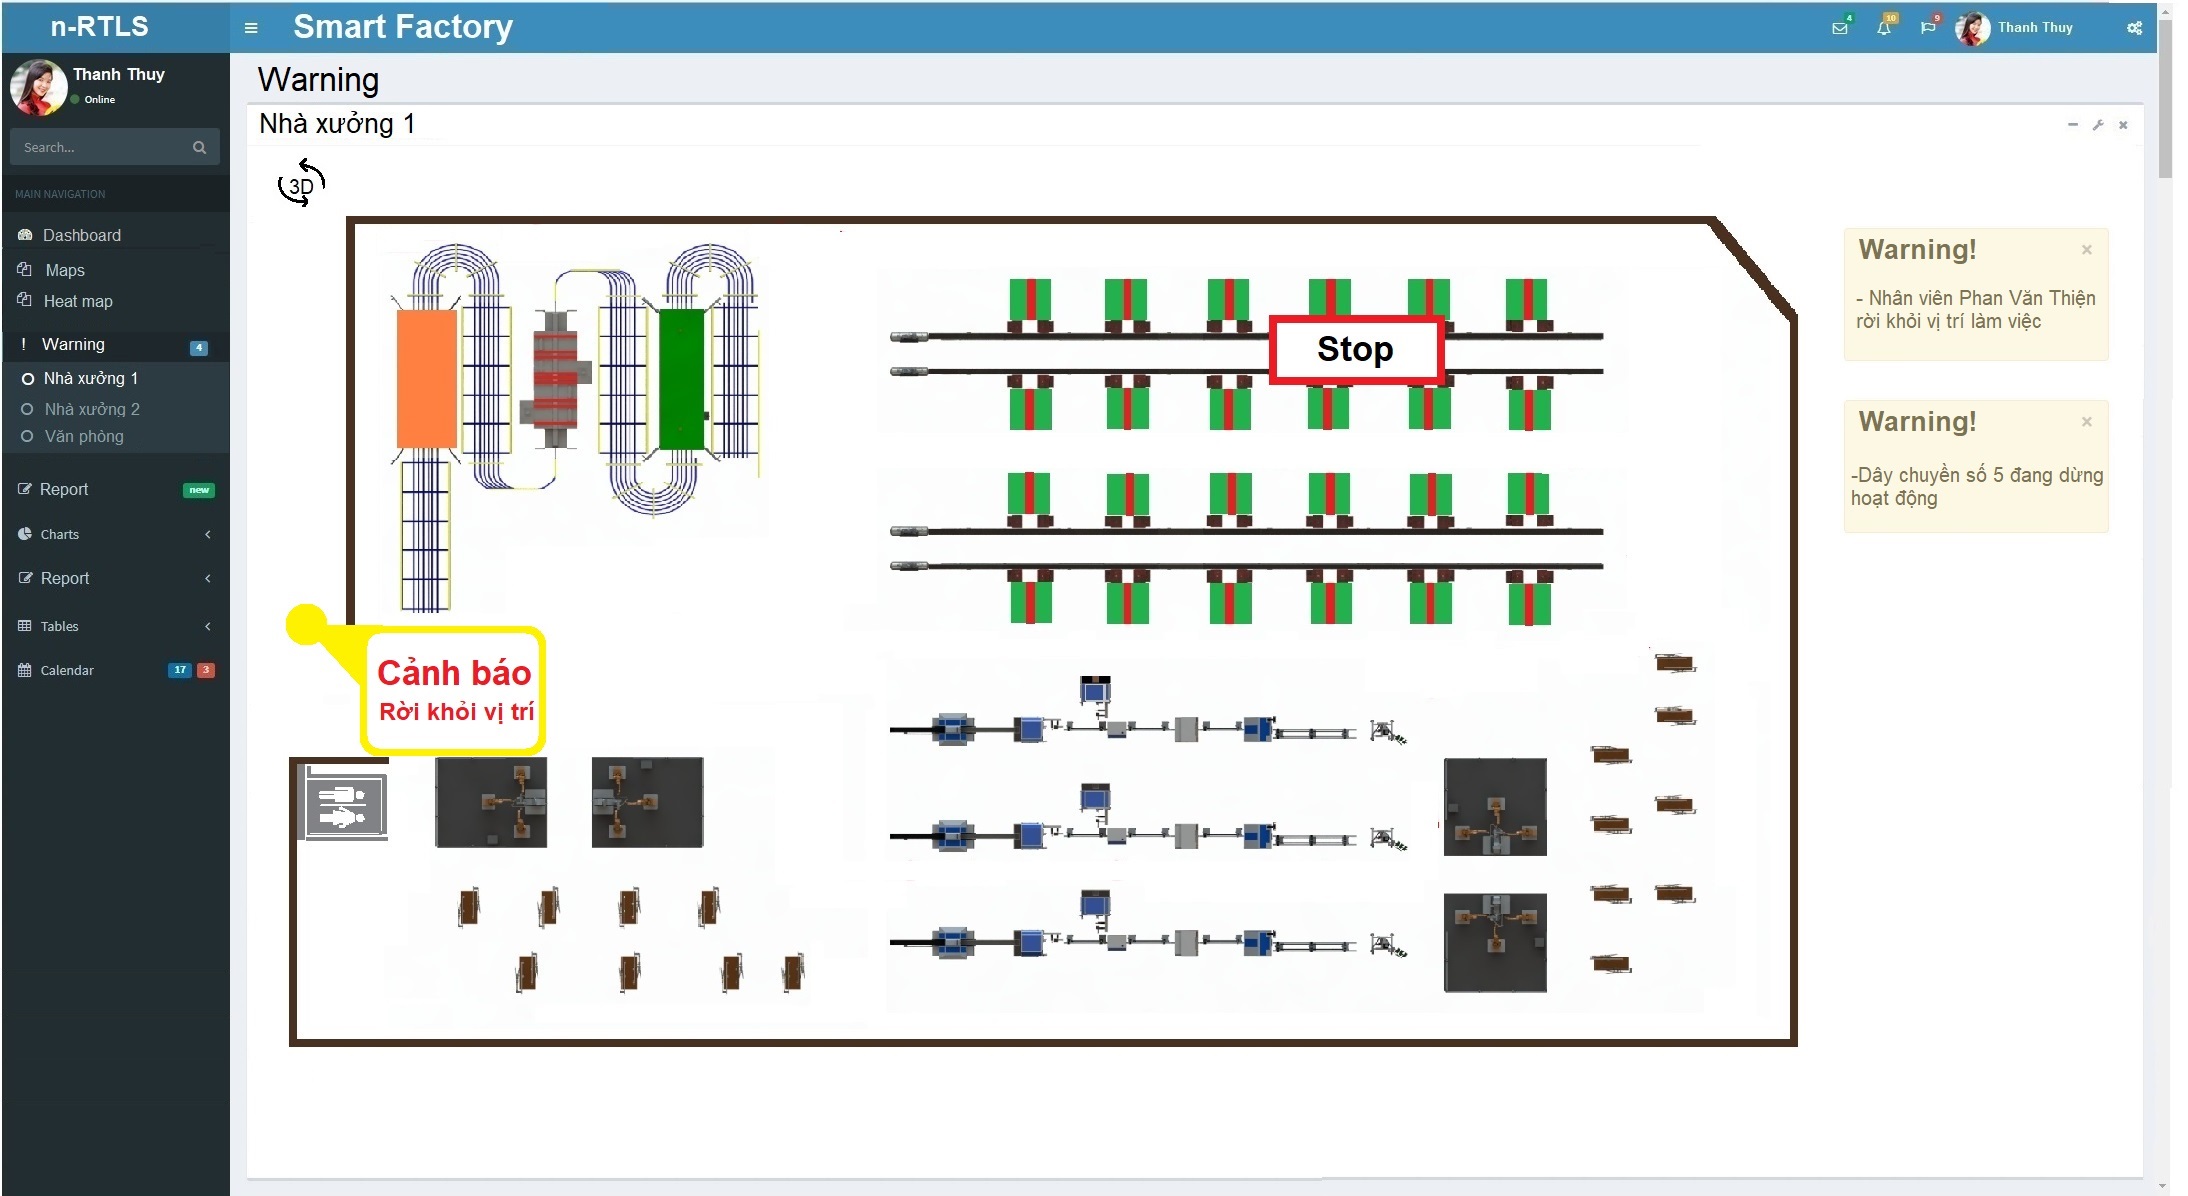Expand the Charts menu chevron
This screenshot has width=2188, height=1196.
pos(207,534)
